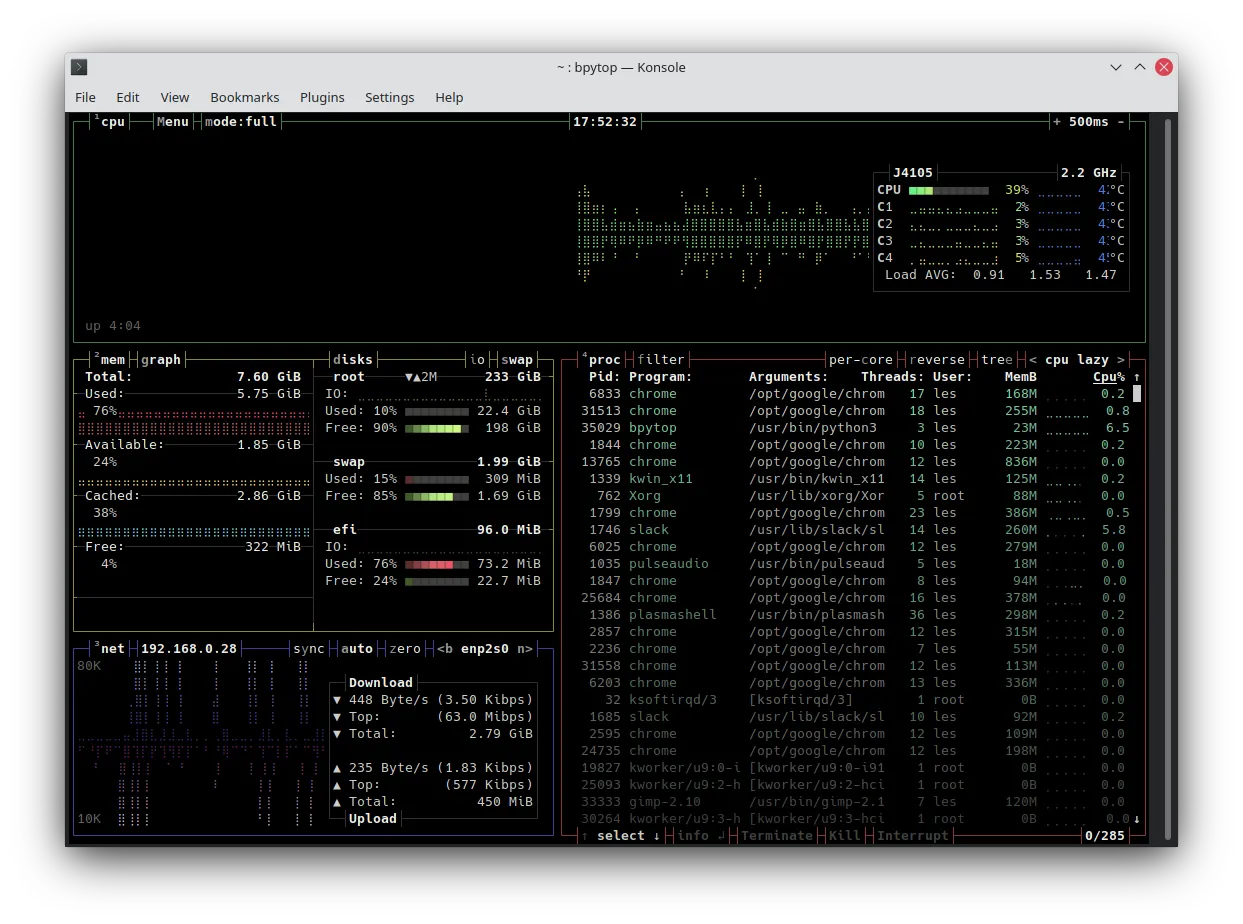The height and width of the screenshot is (924, 1243).
Task: Click efi Used 76% red bar
Action: point(437,564)
